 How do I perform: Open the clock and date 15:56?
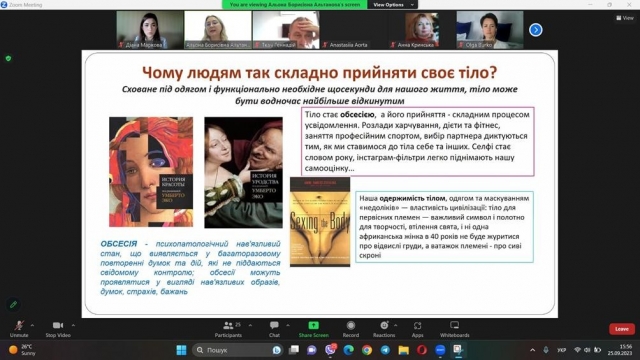tap(620, 350)
